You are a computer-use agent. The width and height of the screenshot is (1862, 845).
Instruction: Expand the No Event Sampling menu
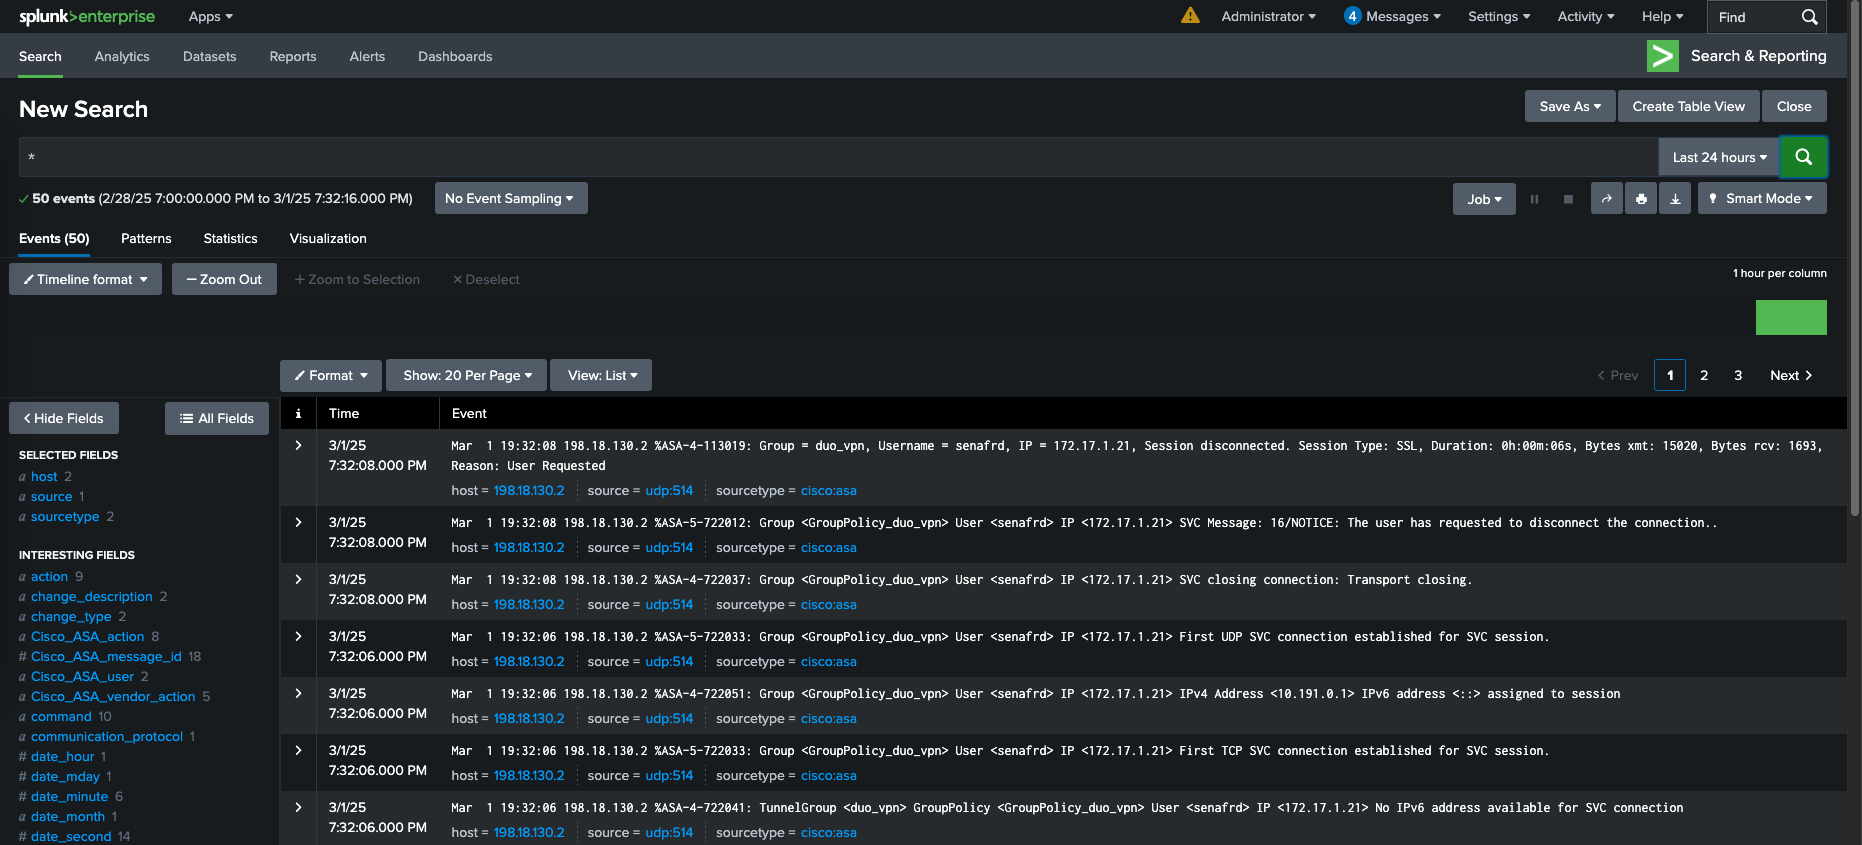pos(510,198)
